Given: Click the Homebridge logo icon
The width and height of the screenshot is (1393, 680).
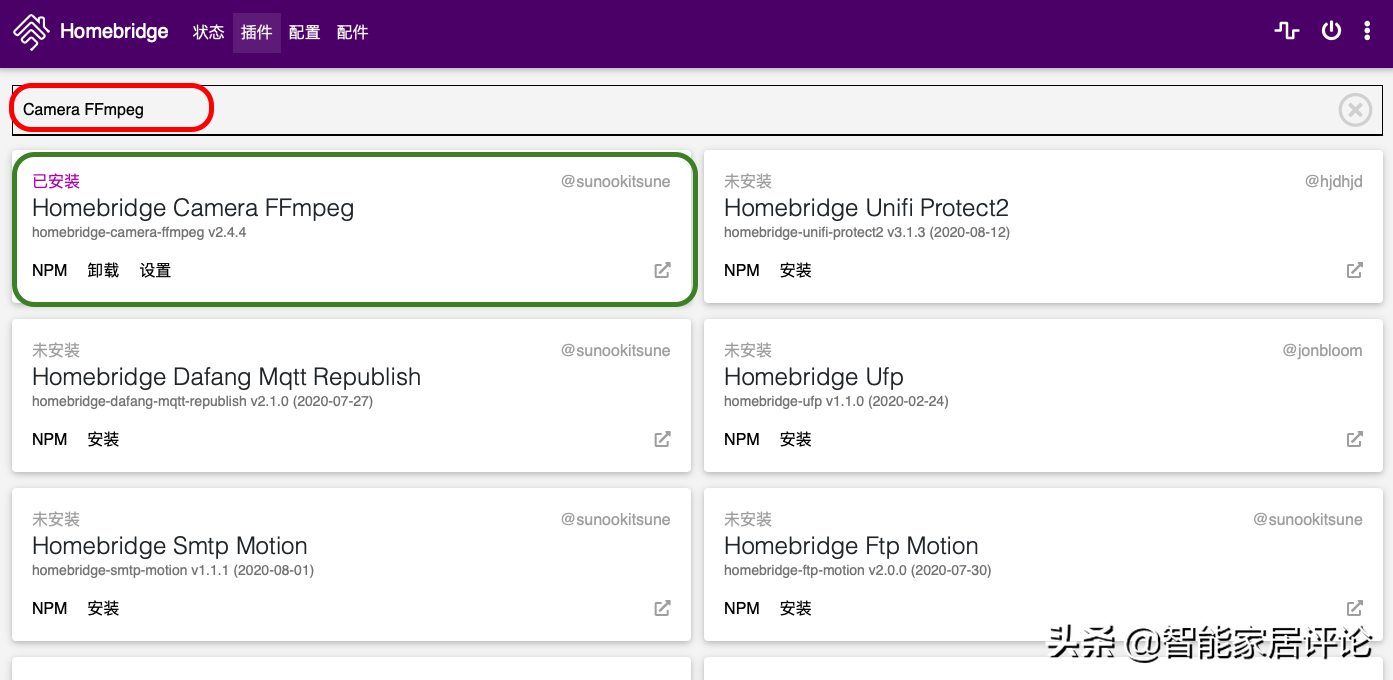Looking at the screenshot, I should click(x=31, y=32).
